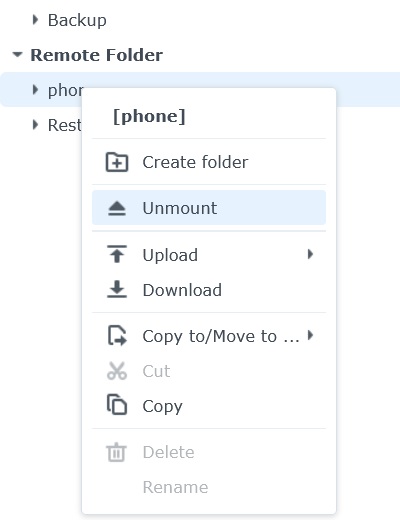Click the Delete trash can icon
400x520 pixels.
pyautogui.click(x=117, y=452)
